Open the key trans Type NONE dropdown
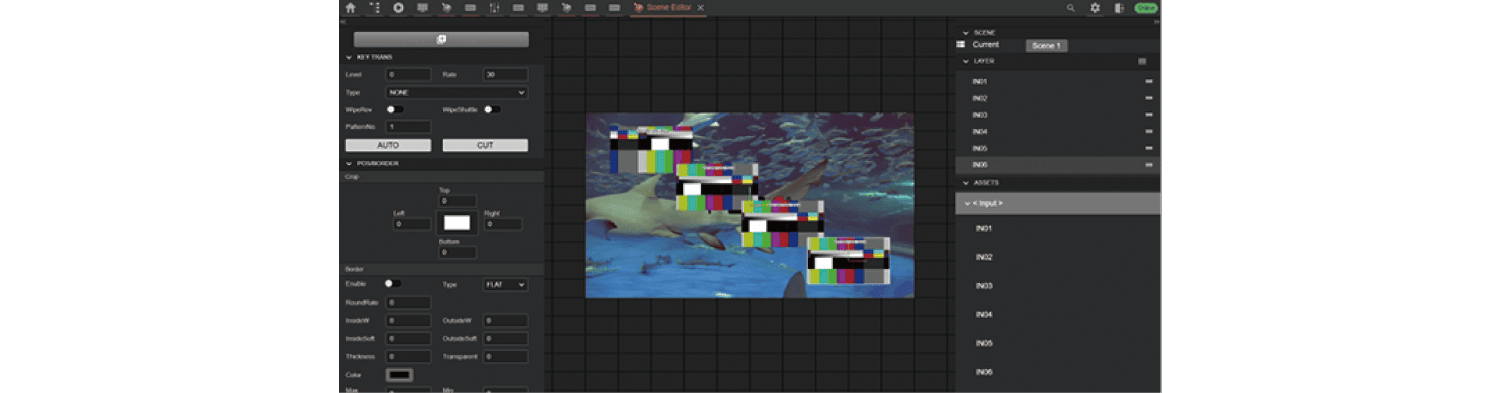1500x393 pixels. (457, 92)
